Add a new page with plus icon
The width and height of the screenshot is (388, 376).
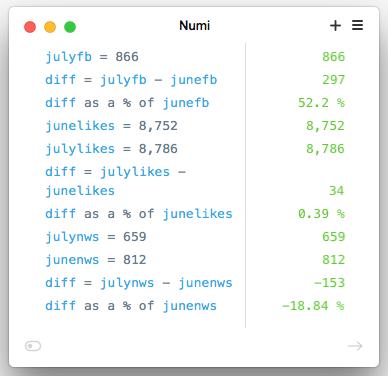coord(335,26)
